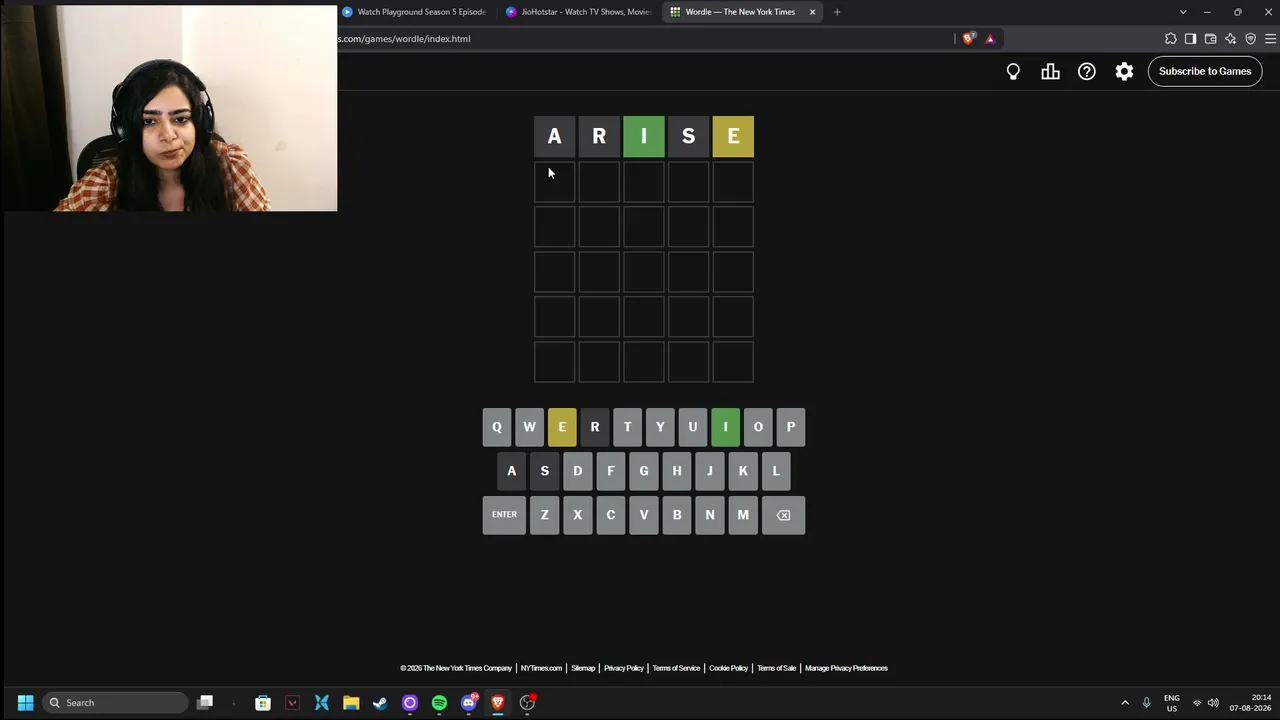This screenshot has height=720, width=1280.
Task: Tap the darkened S key on keyboard
Action: 544,471
